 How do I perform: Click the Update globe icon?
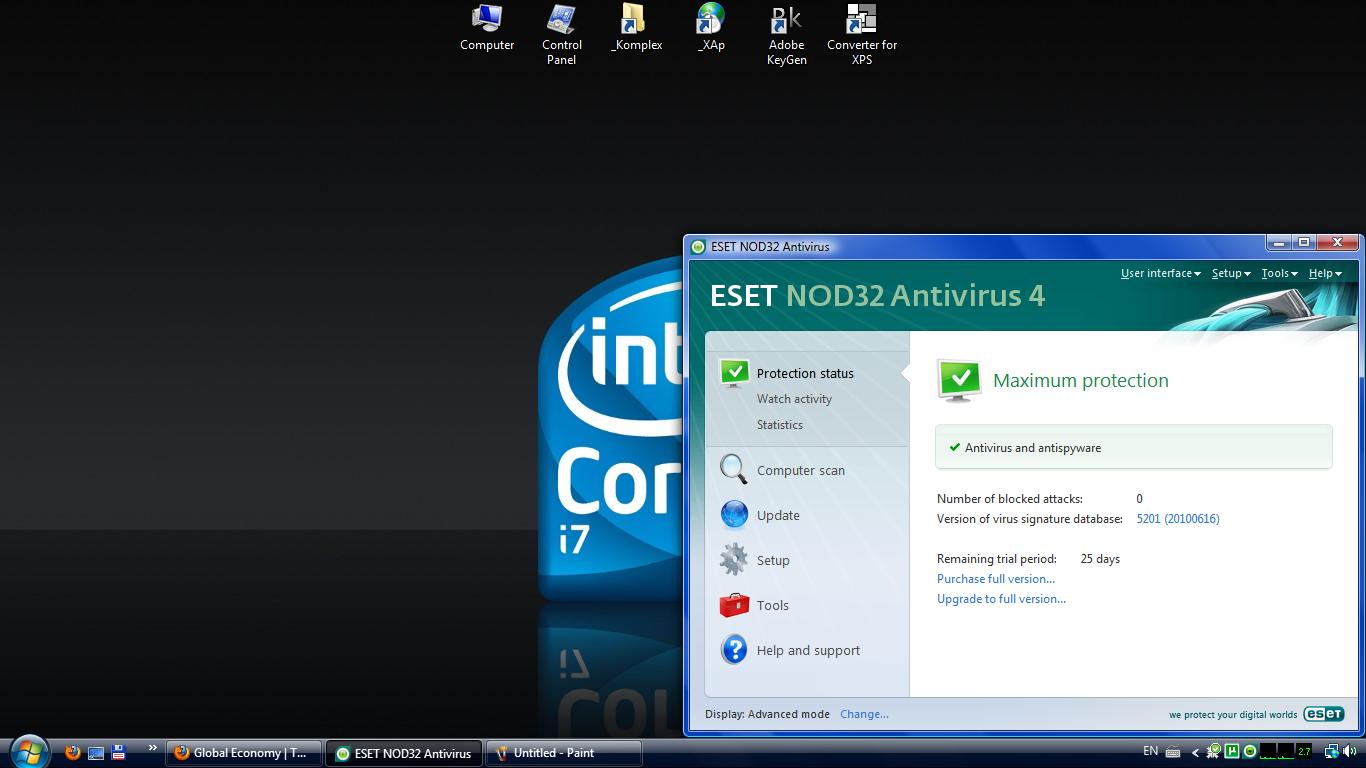click(734, 514)
